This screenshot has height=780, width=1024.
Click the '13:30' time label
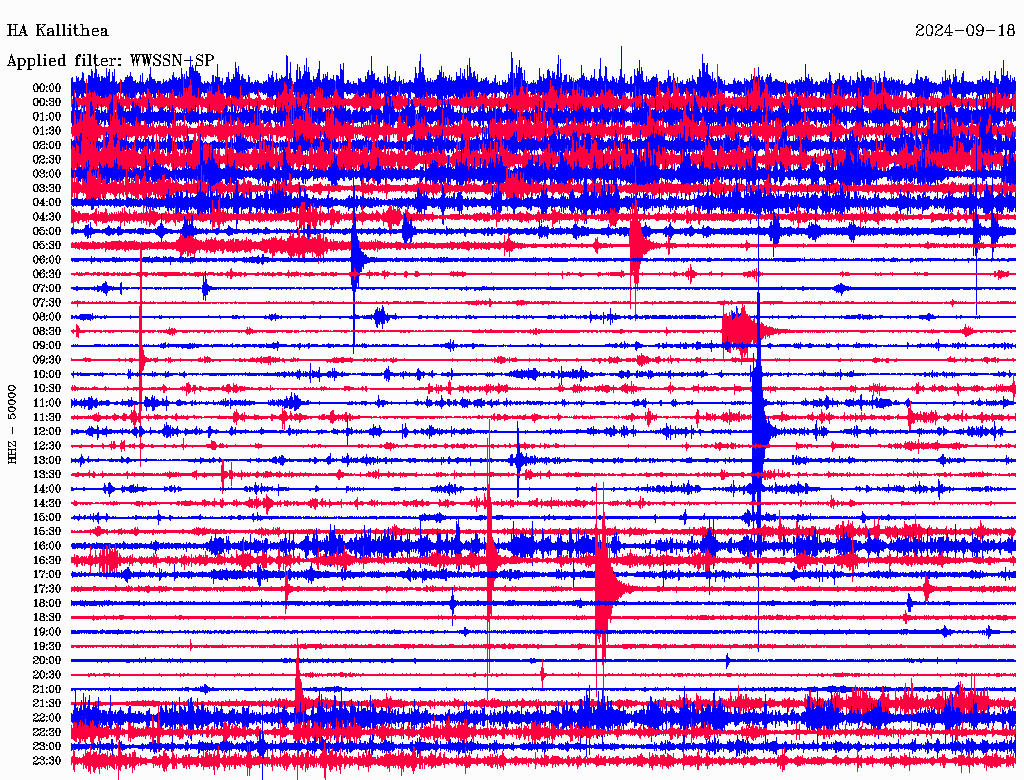click(47, 474)
